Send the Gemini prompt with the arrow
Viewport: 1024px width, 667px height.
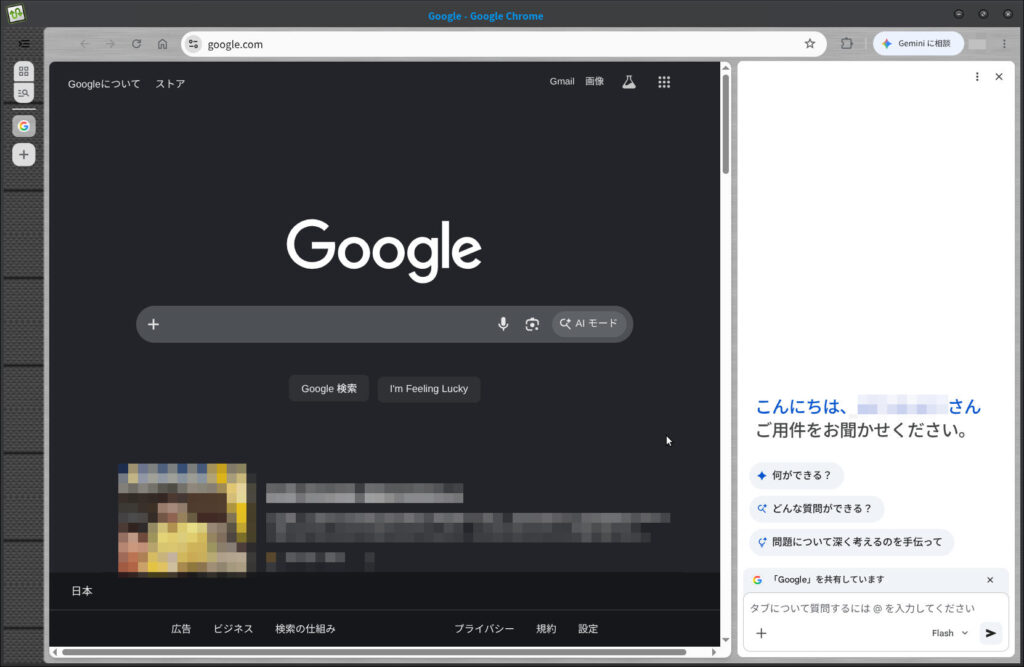(991, 633)
